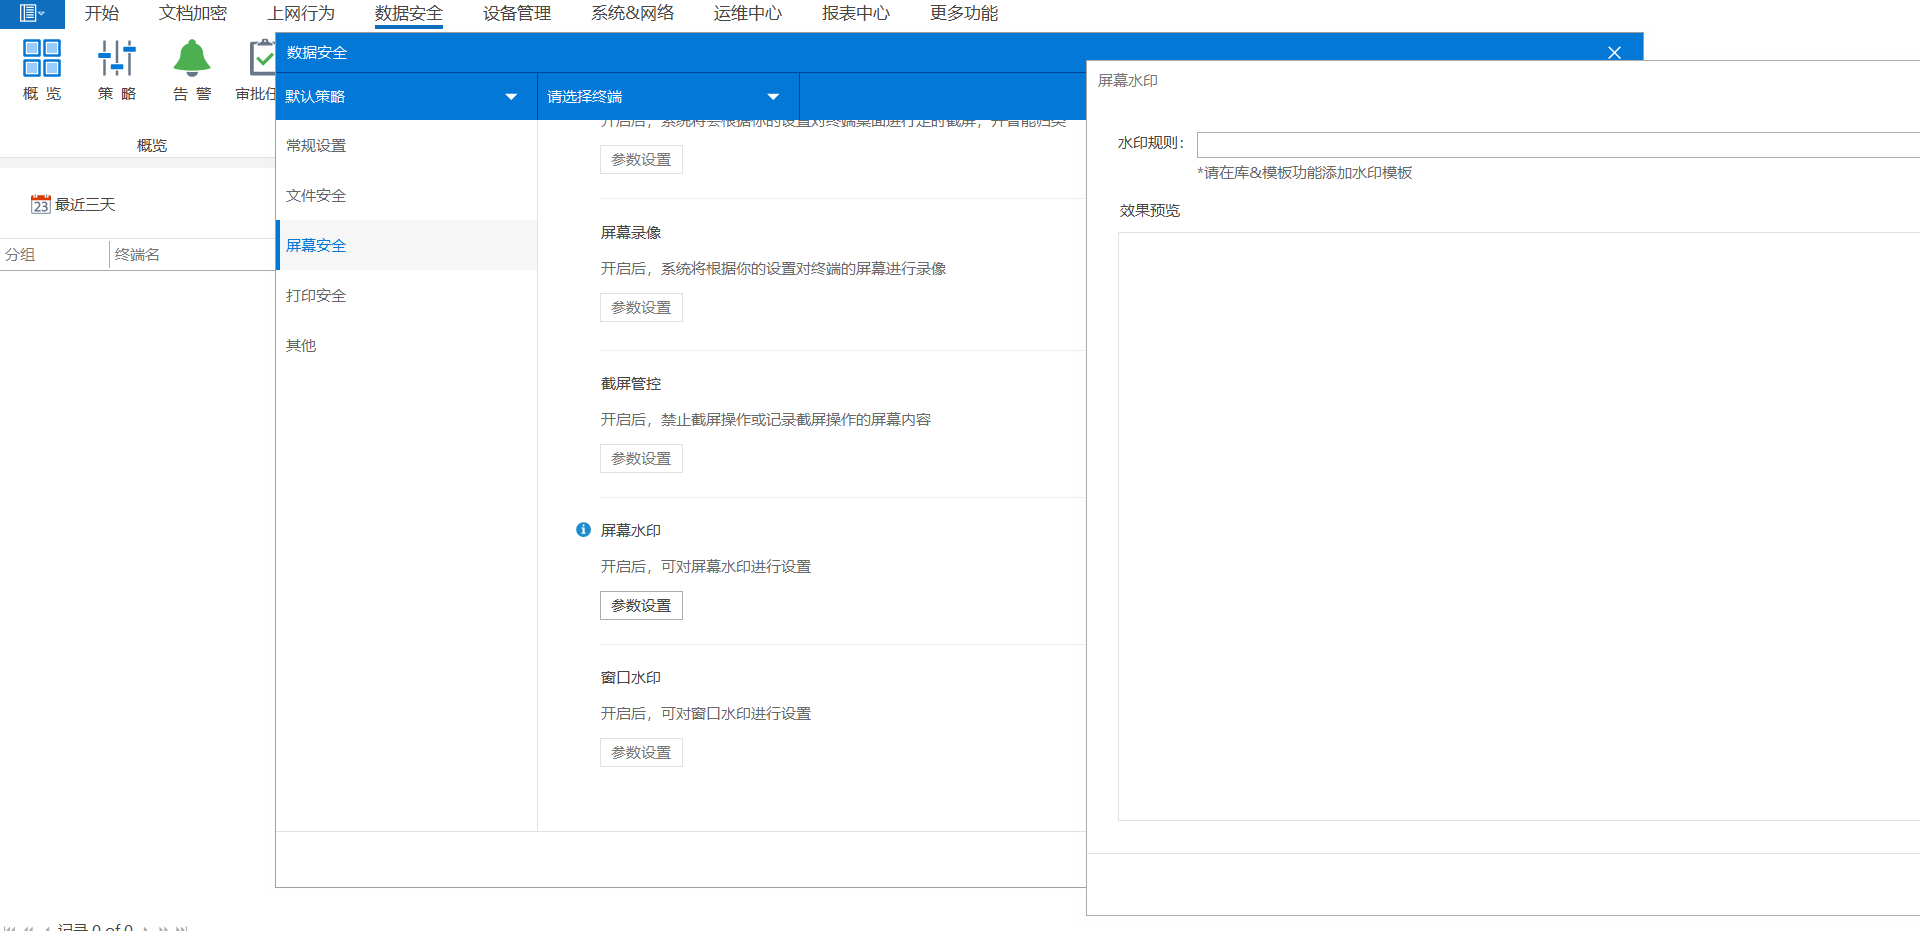The width and height of the screenshot is (1920, 931).
Task: Click 参数设置 under 屏幕水印
Action: [x=641, y=606]
